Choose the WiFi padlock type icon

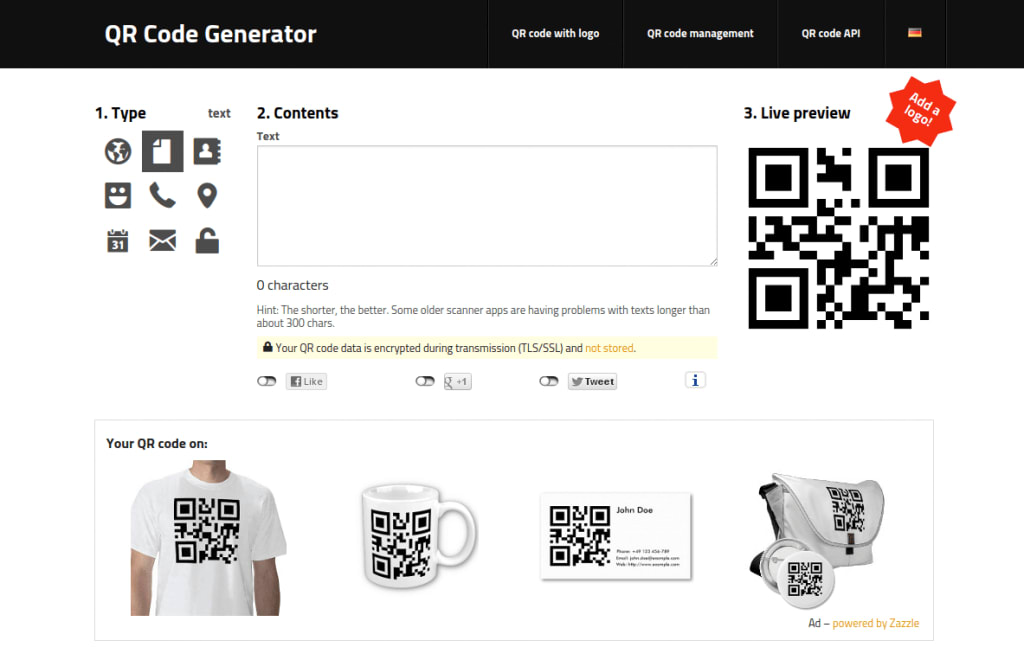pyautogui.click(x=207, y=240)
